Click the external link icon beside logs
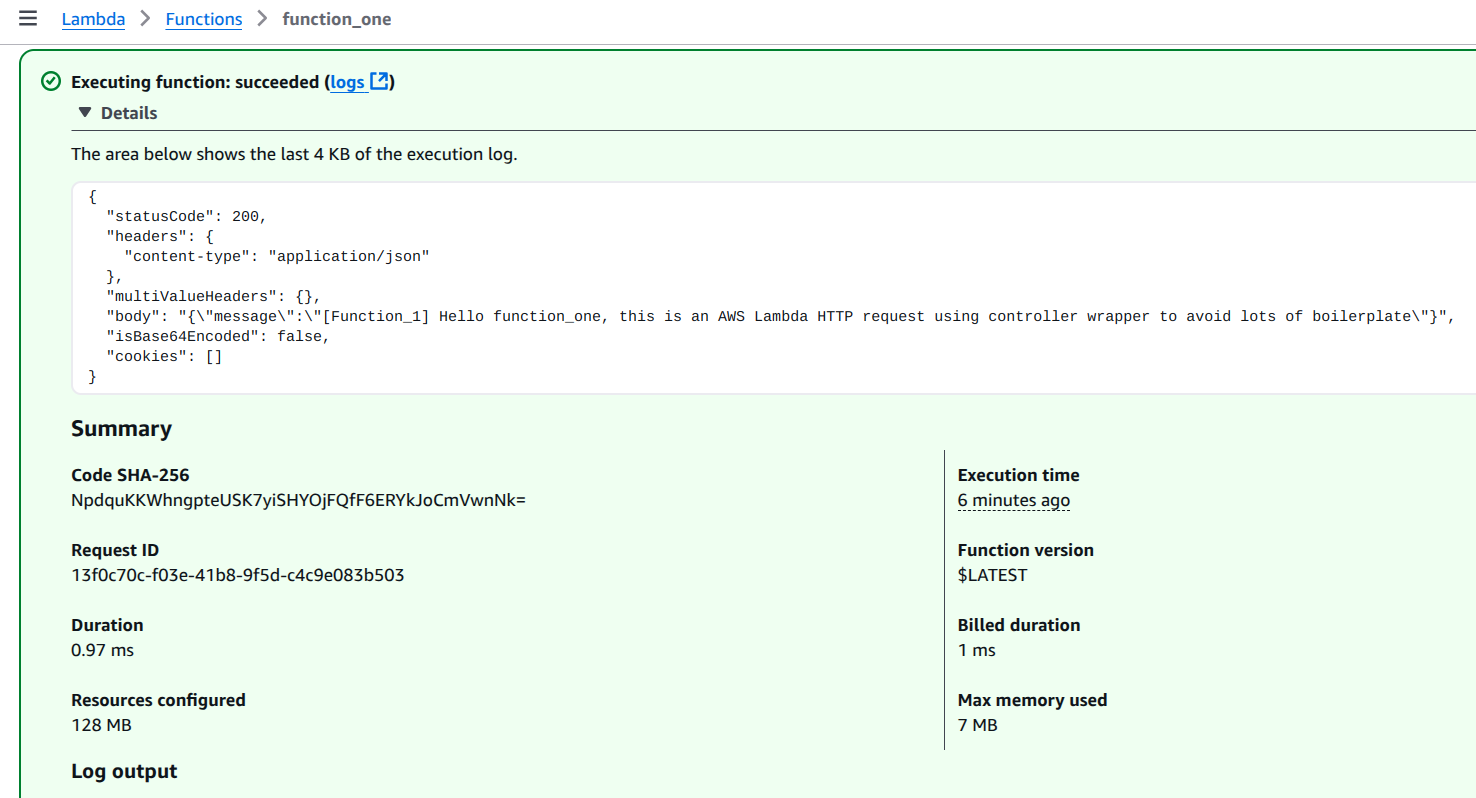 [379, 82]
